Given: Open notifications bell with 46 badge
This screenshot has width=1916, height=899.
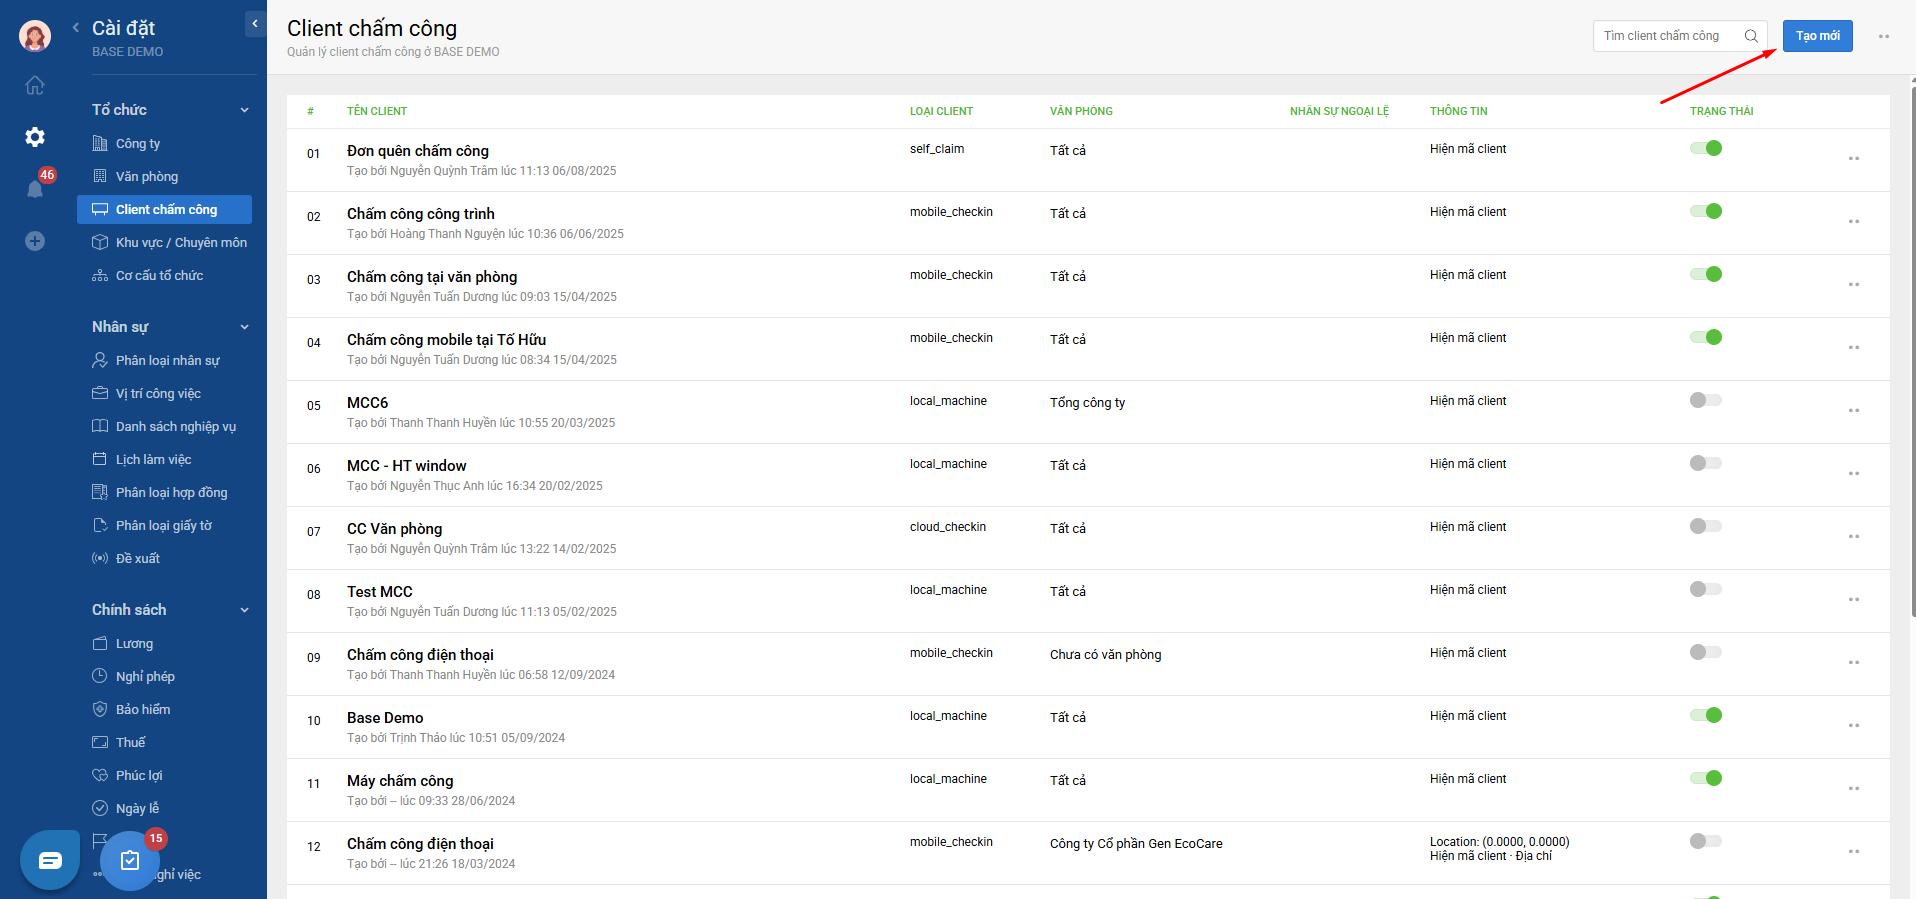Looking at the screenshot, I should [35, 189].
